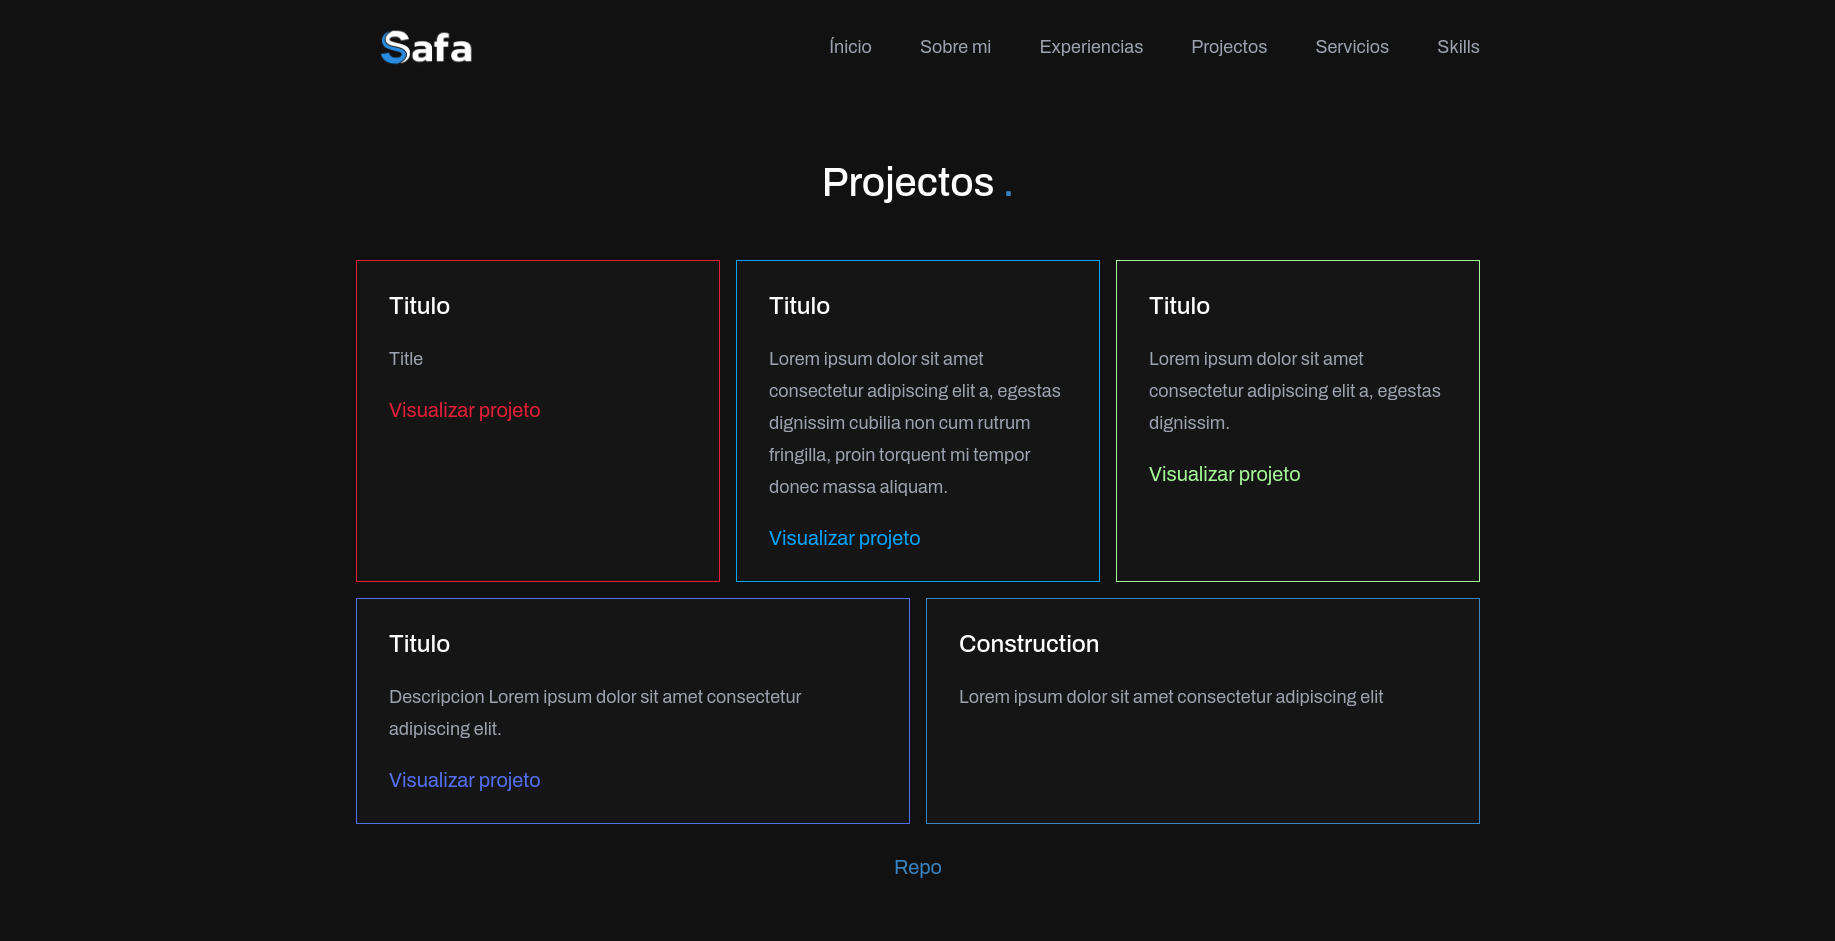Click Visualizar projeto on the bottom-left card

[x=464, y=780]
